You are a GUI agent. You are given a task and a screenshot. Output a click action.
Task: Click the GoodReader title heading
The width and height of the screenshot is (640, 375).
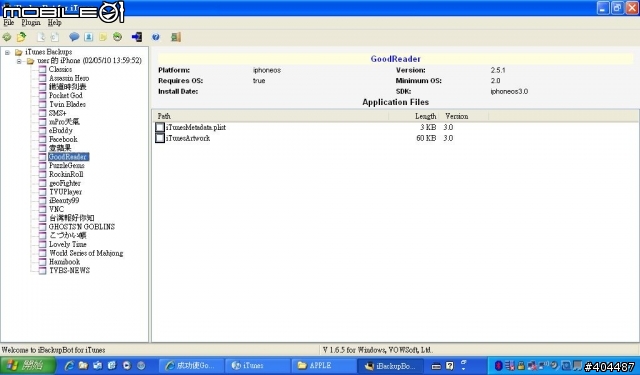[x=396, y=59]
